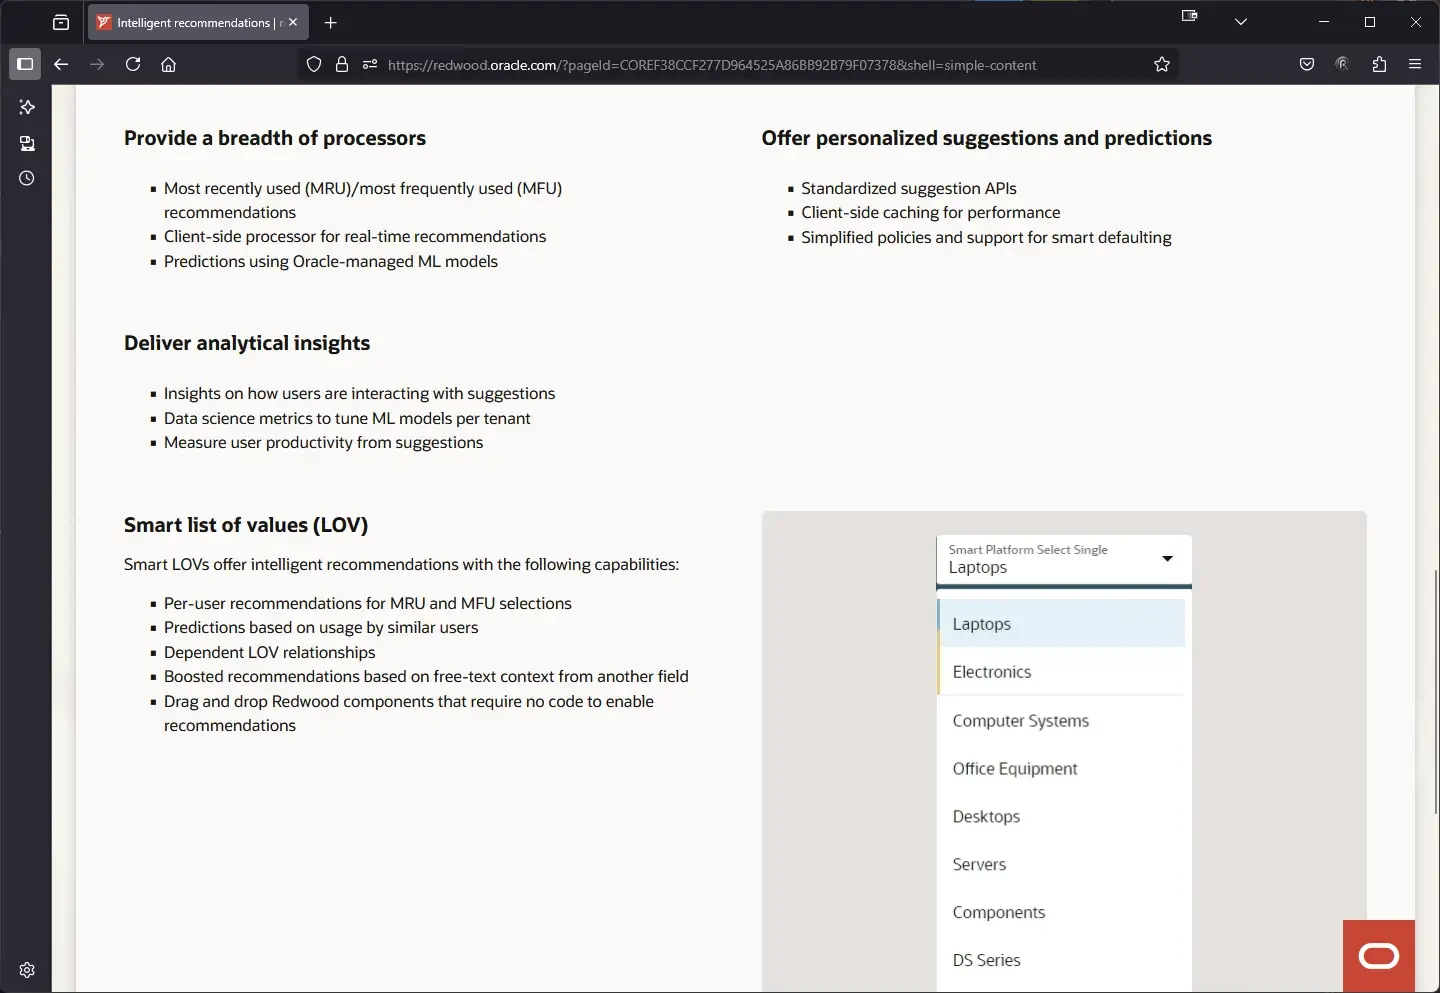Open synced tabs in the sidebar
The width and height of the screenshot is (1440, 993).
click(x=27, y=143)
